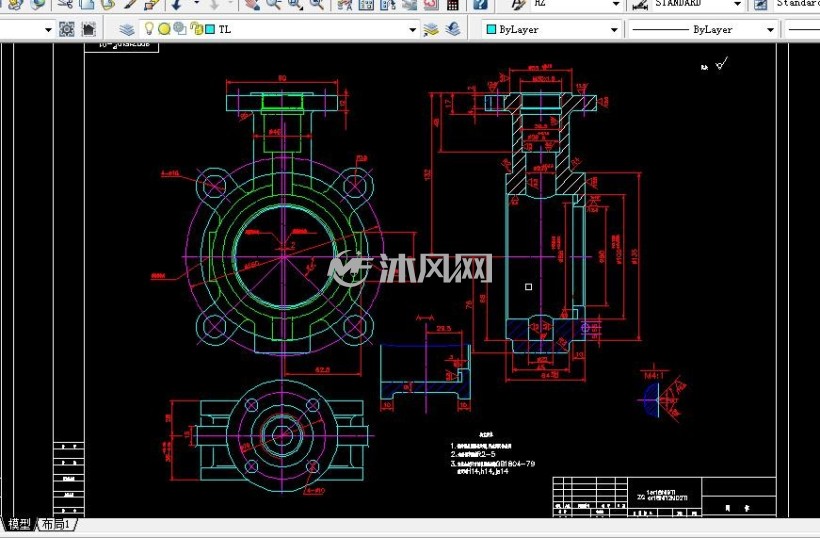Click the Workspace Settings gear icon
This screenshot has width=820, height=538.
[66, 29]
